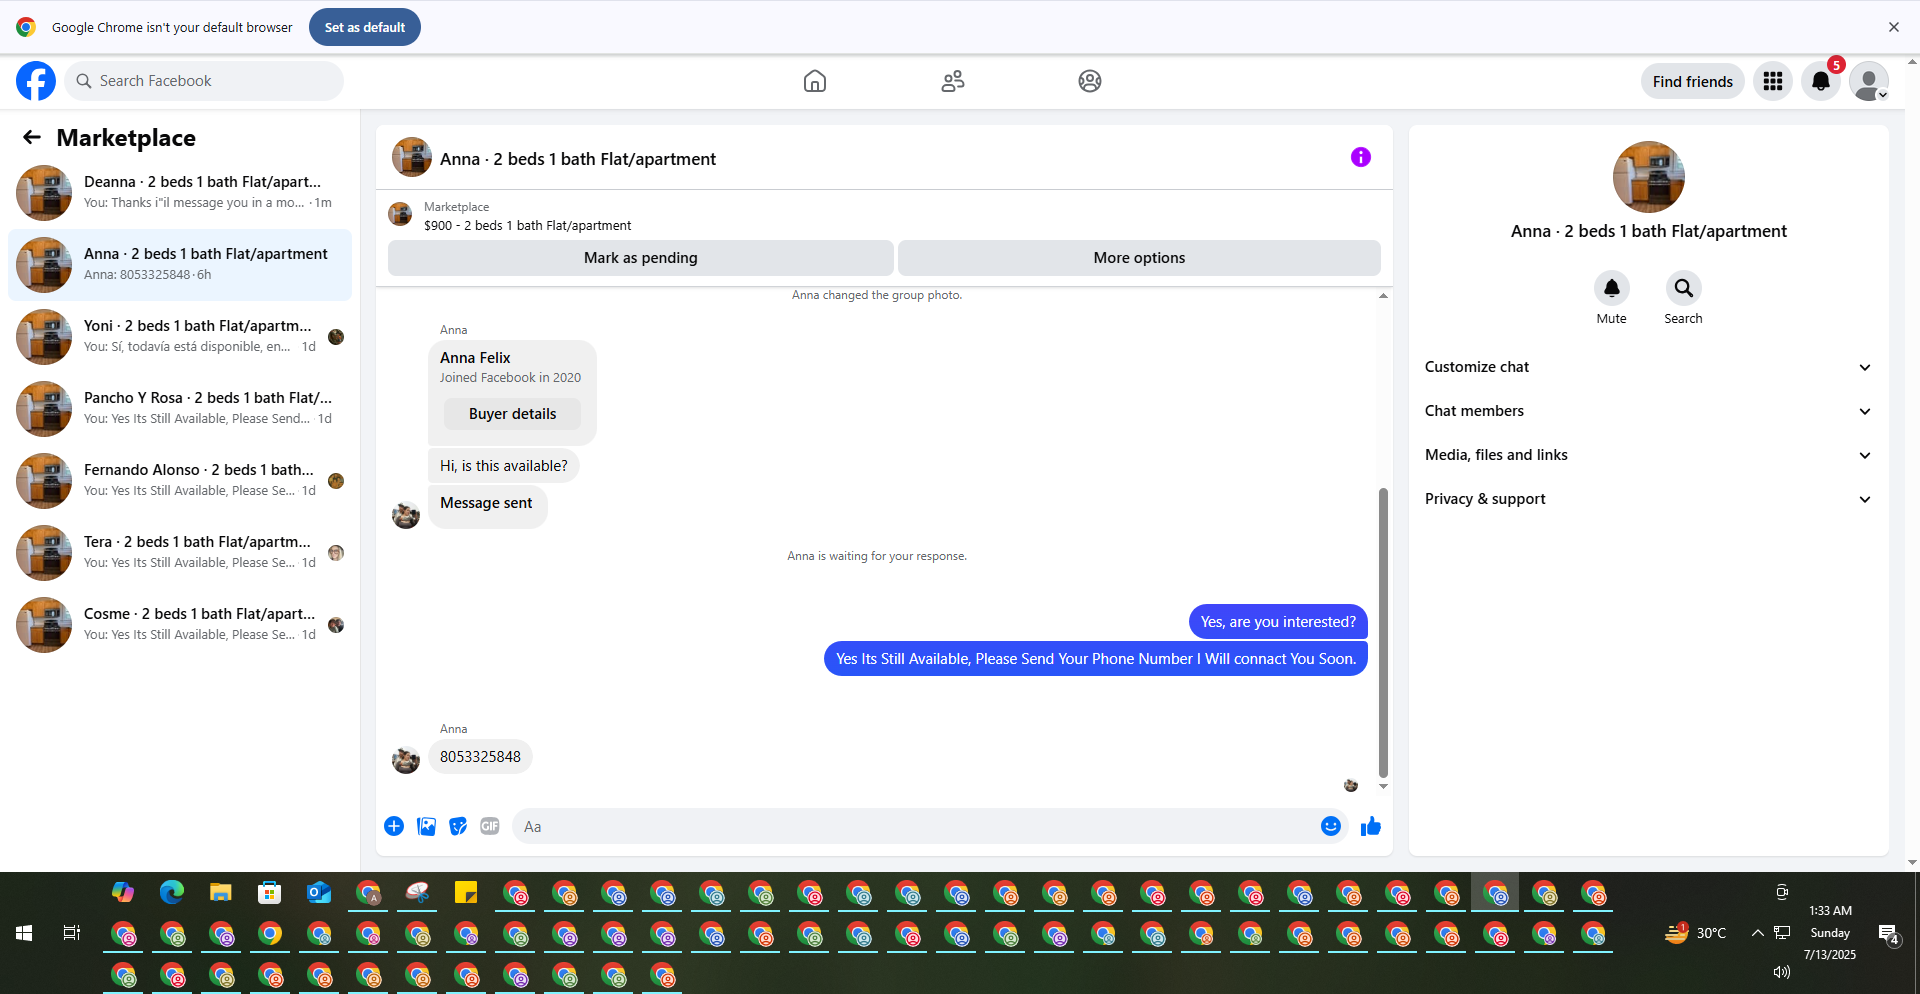Click the phone number message 8053325848
The height and width of the screenshot is (994, 1920).
480,757
